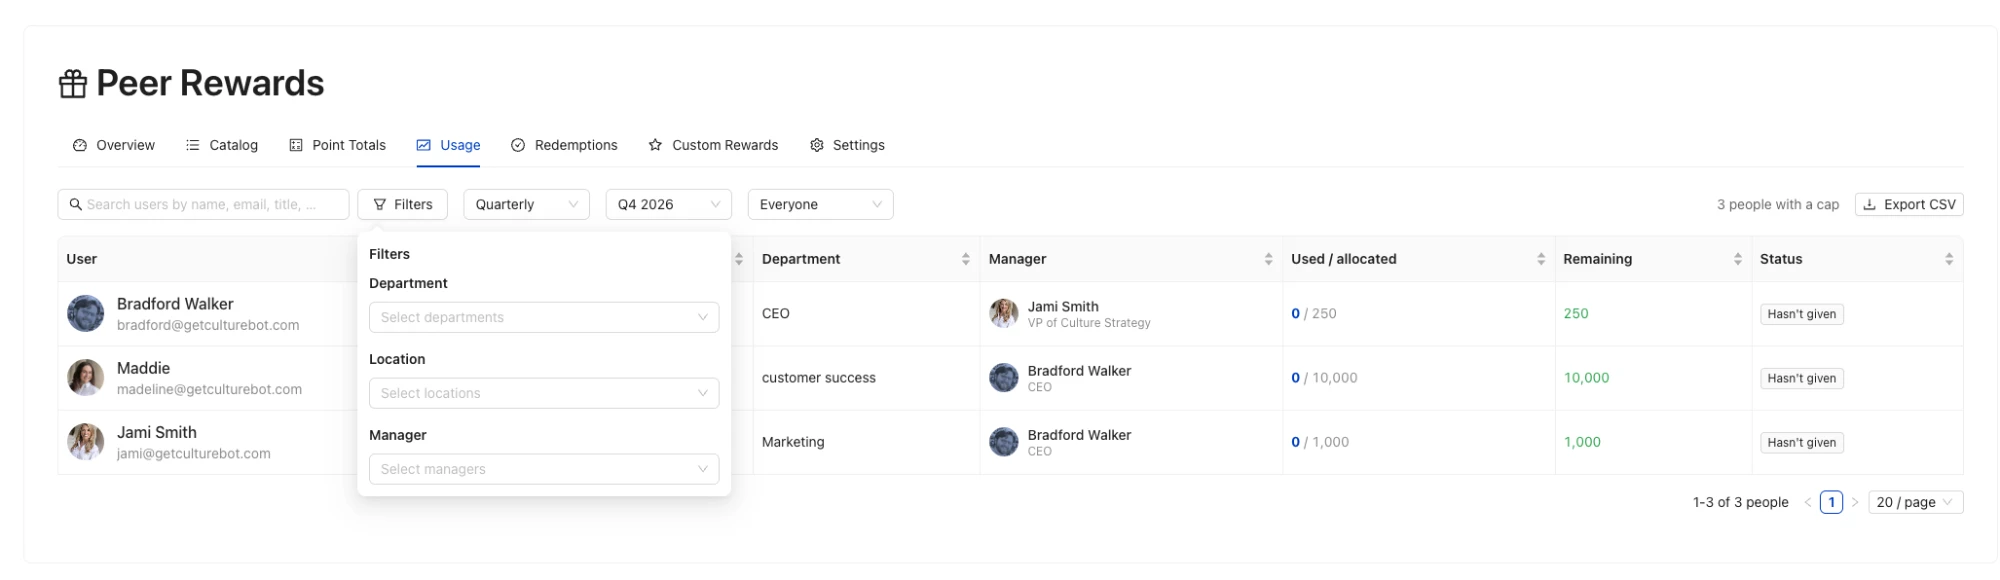Click Bradford Walker's avatar in User column

tap(86, 313)
